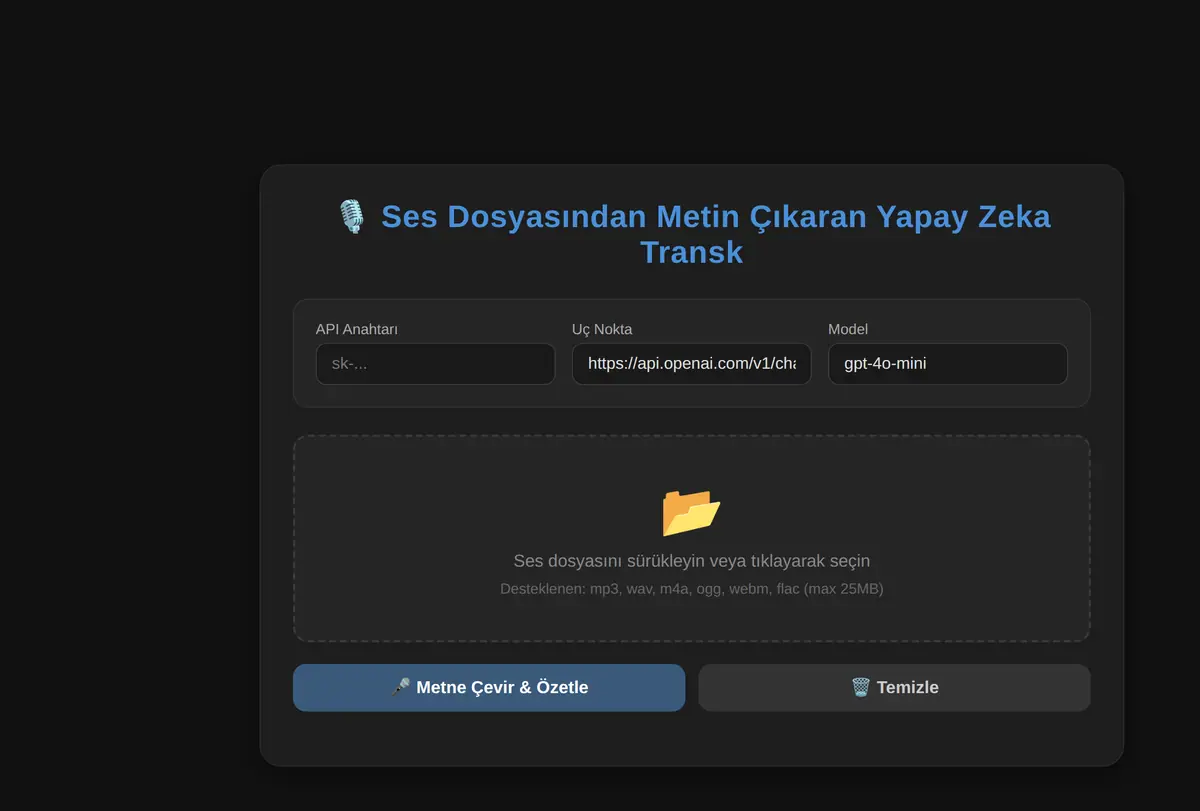The image size is (1200, 811).
Task: Click the 'Desteklenen: mp3, wav, m4a' hint text
Action: tap(692, 589)
